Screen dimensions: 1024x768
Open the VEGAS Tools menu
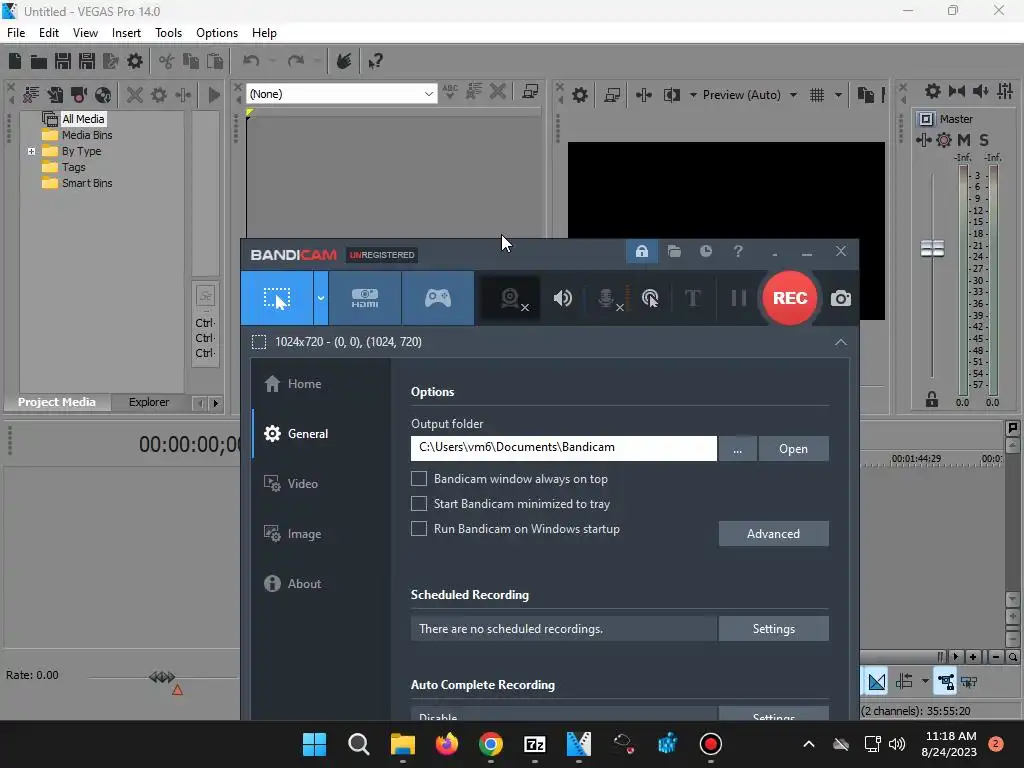coord(168,33)
